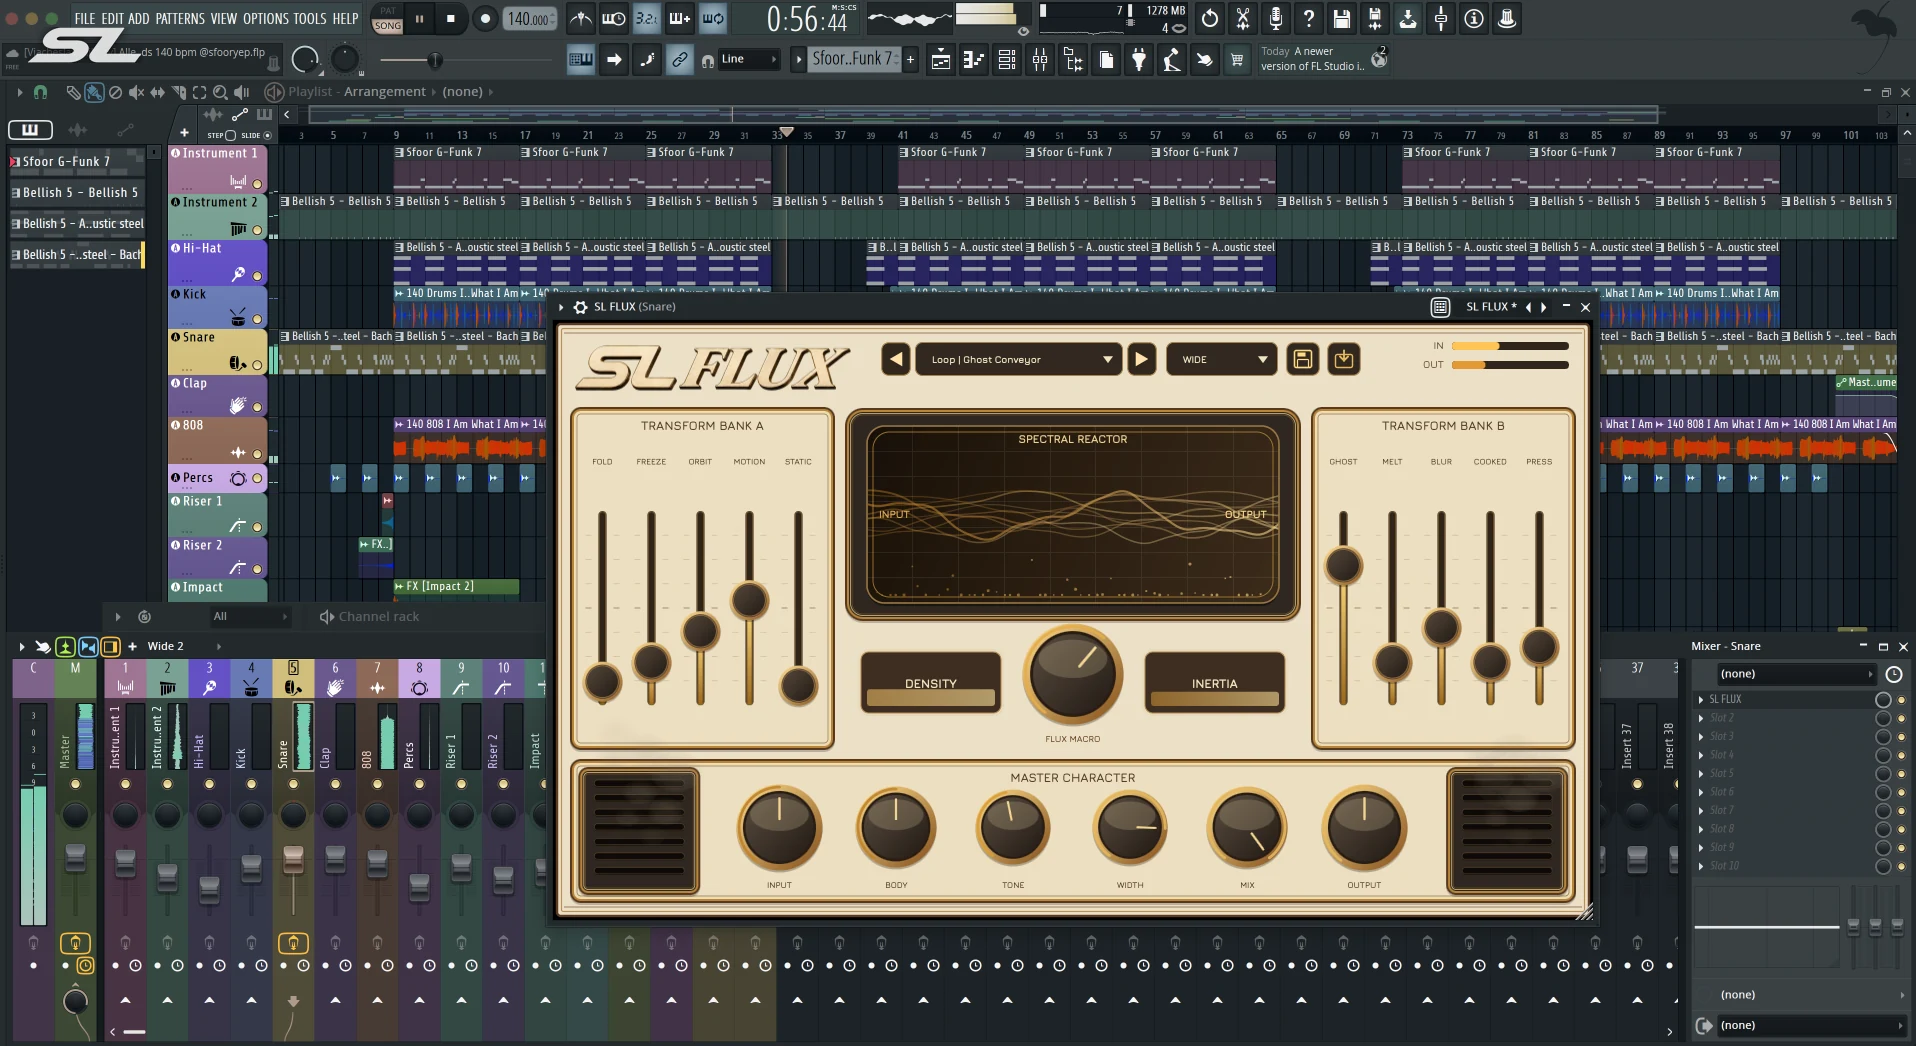Screen dimensions: 1916x1046
Task: Open the plugin picker plug icon
Action: pos(1139,60)
